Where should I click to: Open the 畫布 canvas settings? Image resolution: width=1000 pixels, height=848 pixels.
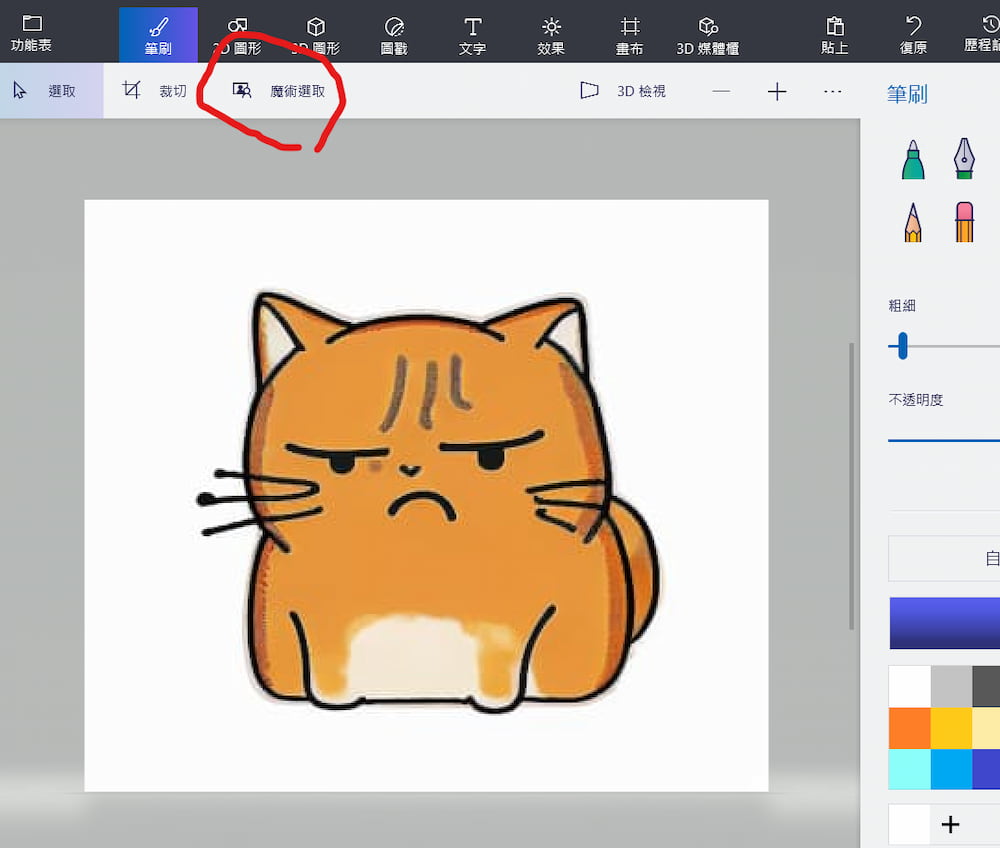629,34
